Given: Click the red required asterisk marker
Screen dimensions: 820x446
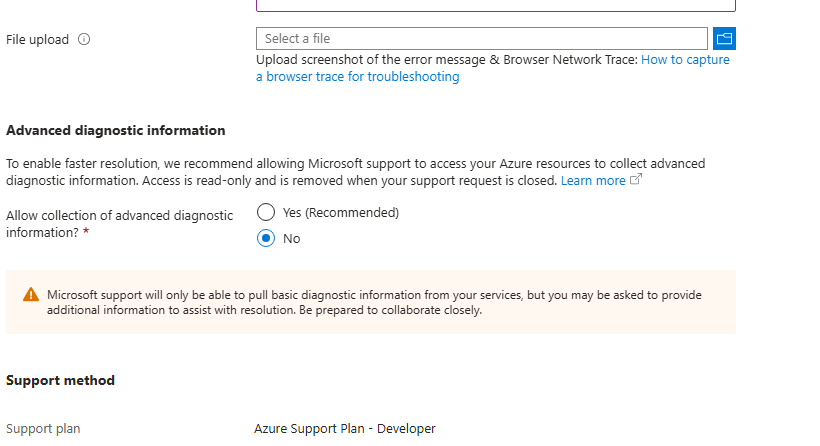Looking at the screenshot, I should click(86, 233).
